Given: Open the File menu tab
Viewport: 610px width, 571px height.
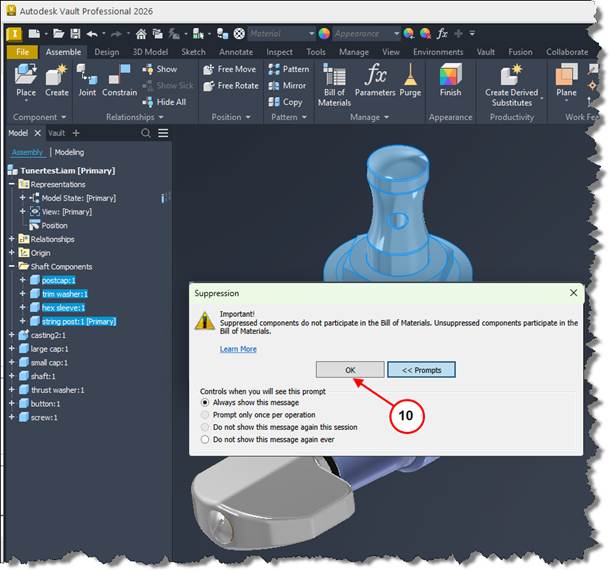Looking at the screenshot, I should (22, 52).
